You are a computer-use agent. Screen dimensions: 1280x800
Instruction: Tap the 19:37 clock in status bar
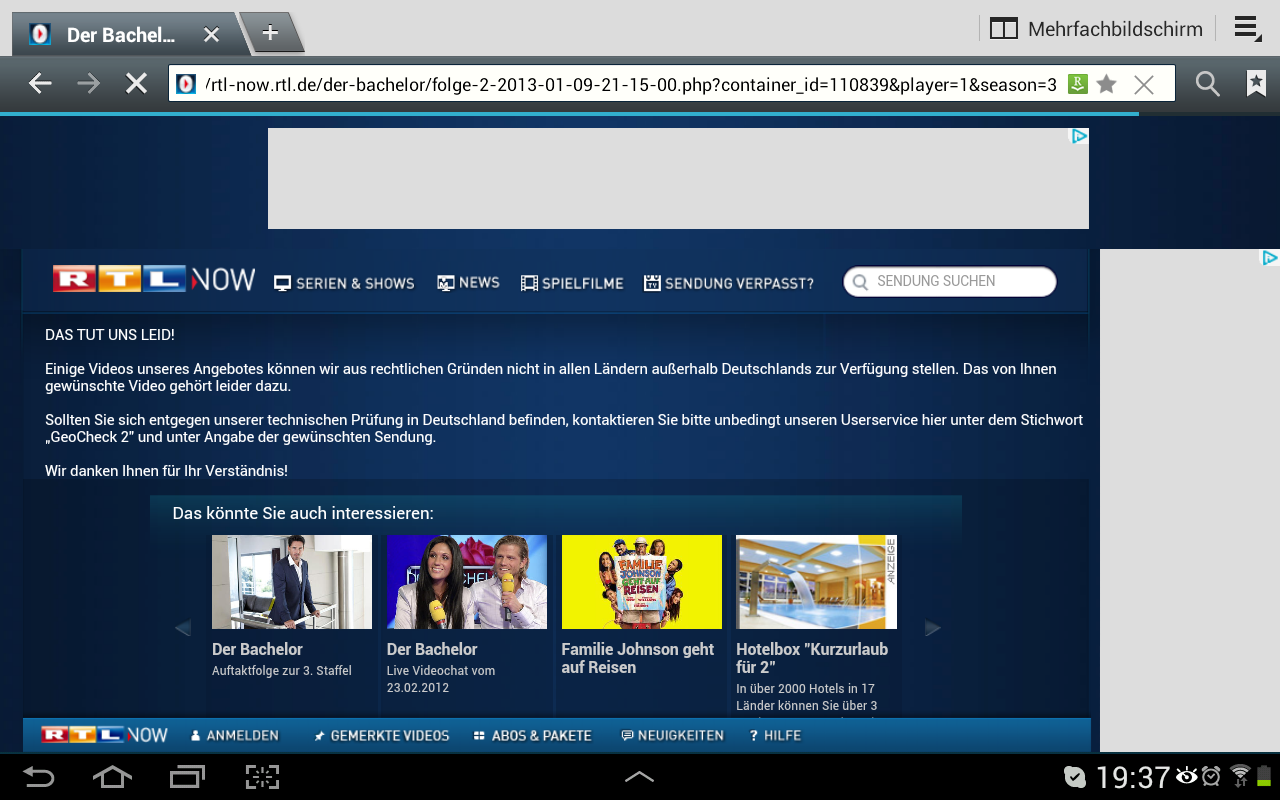1133,777
